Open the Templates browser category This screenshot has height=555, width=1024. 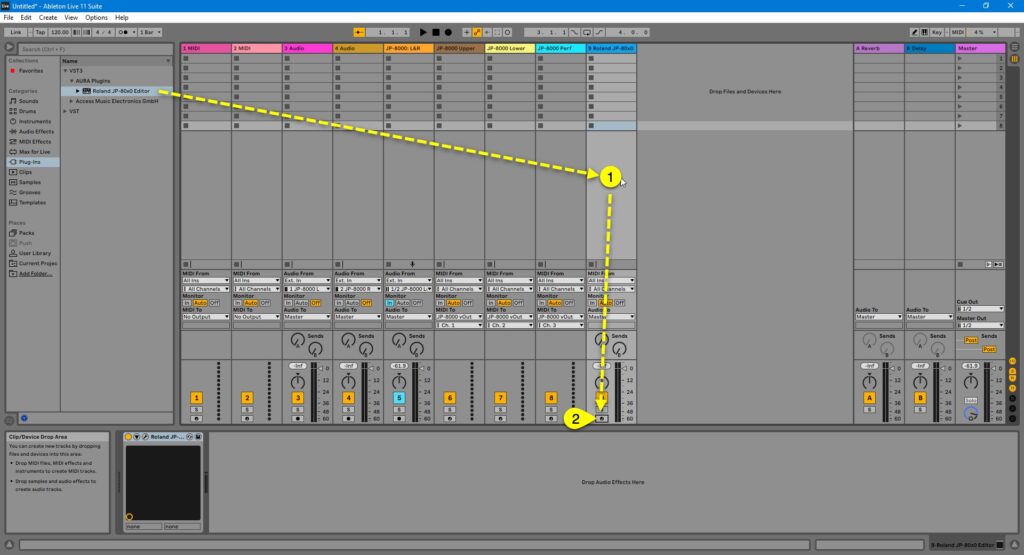27,202
